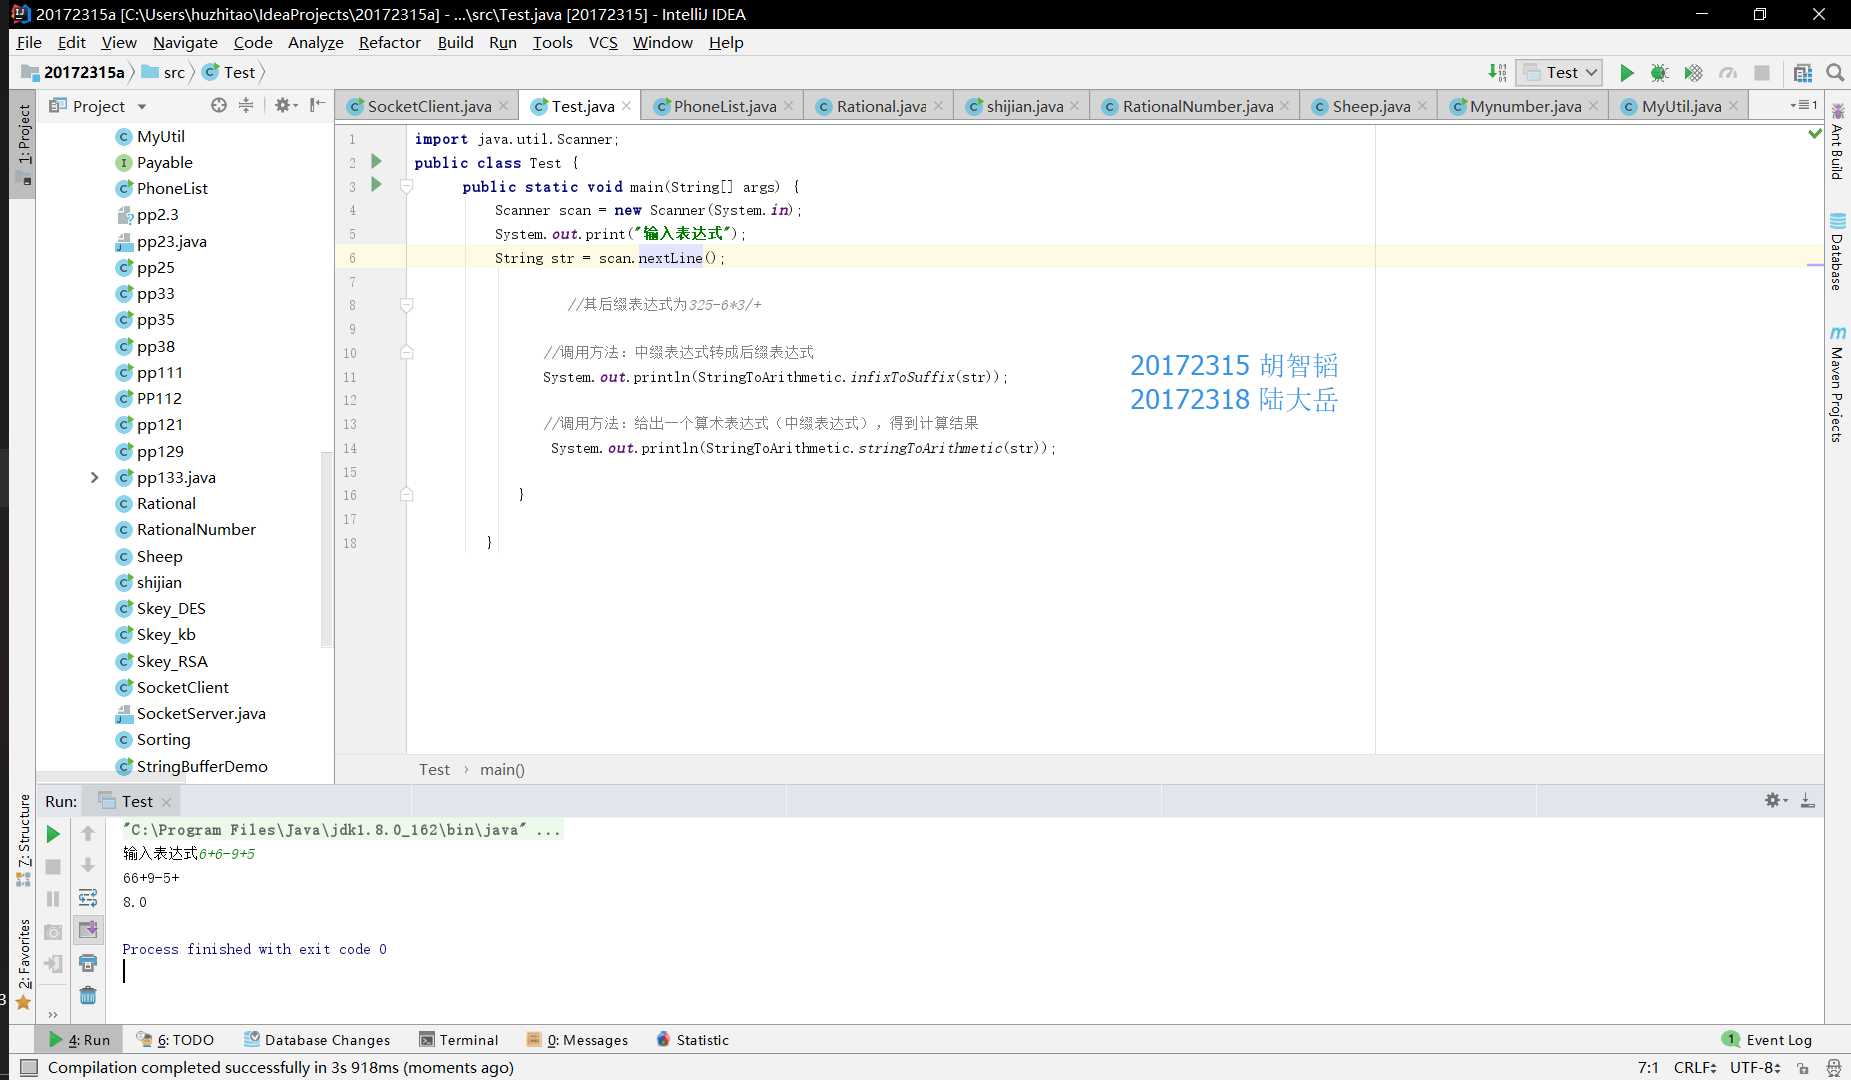Collapse the main method code fold
This screenshot has height=1080, width=1851.
(x=406, y=186)
